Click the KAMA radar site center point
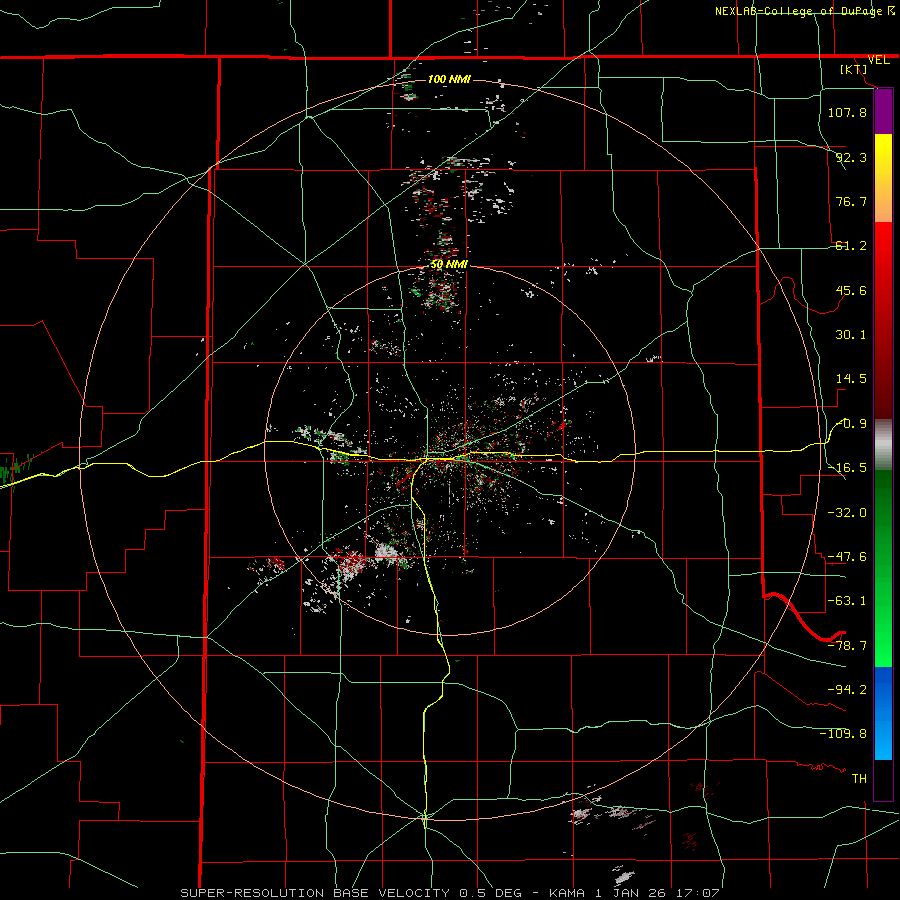The width and height of the screenshot is (900, 900). click(x=449, y=451)
